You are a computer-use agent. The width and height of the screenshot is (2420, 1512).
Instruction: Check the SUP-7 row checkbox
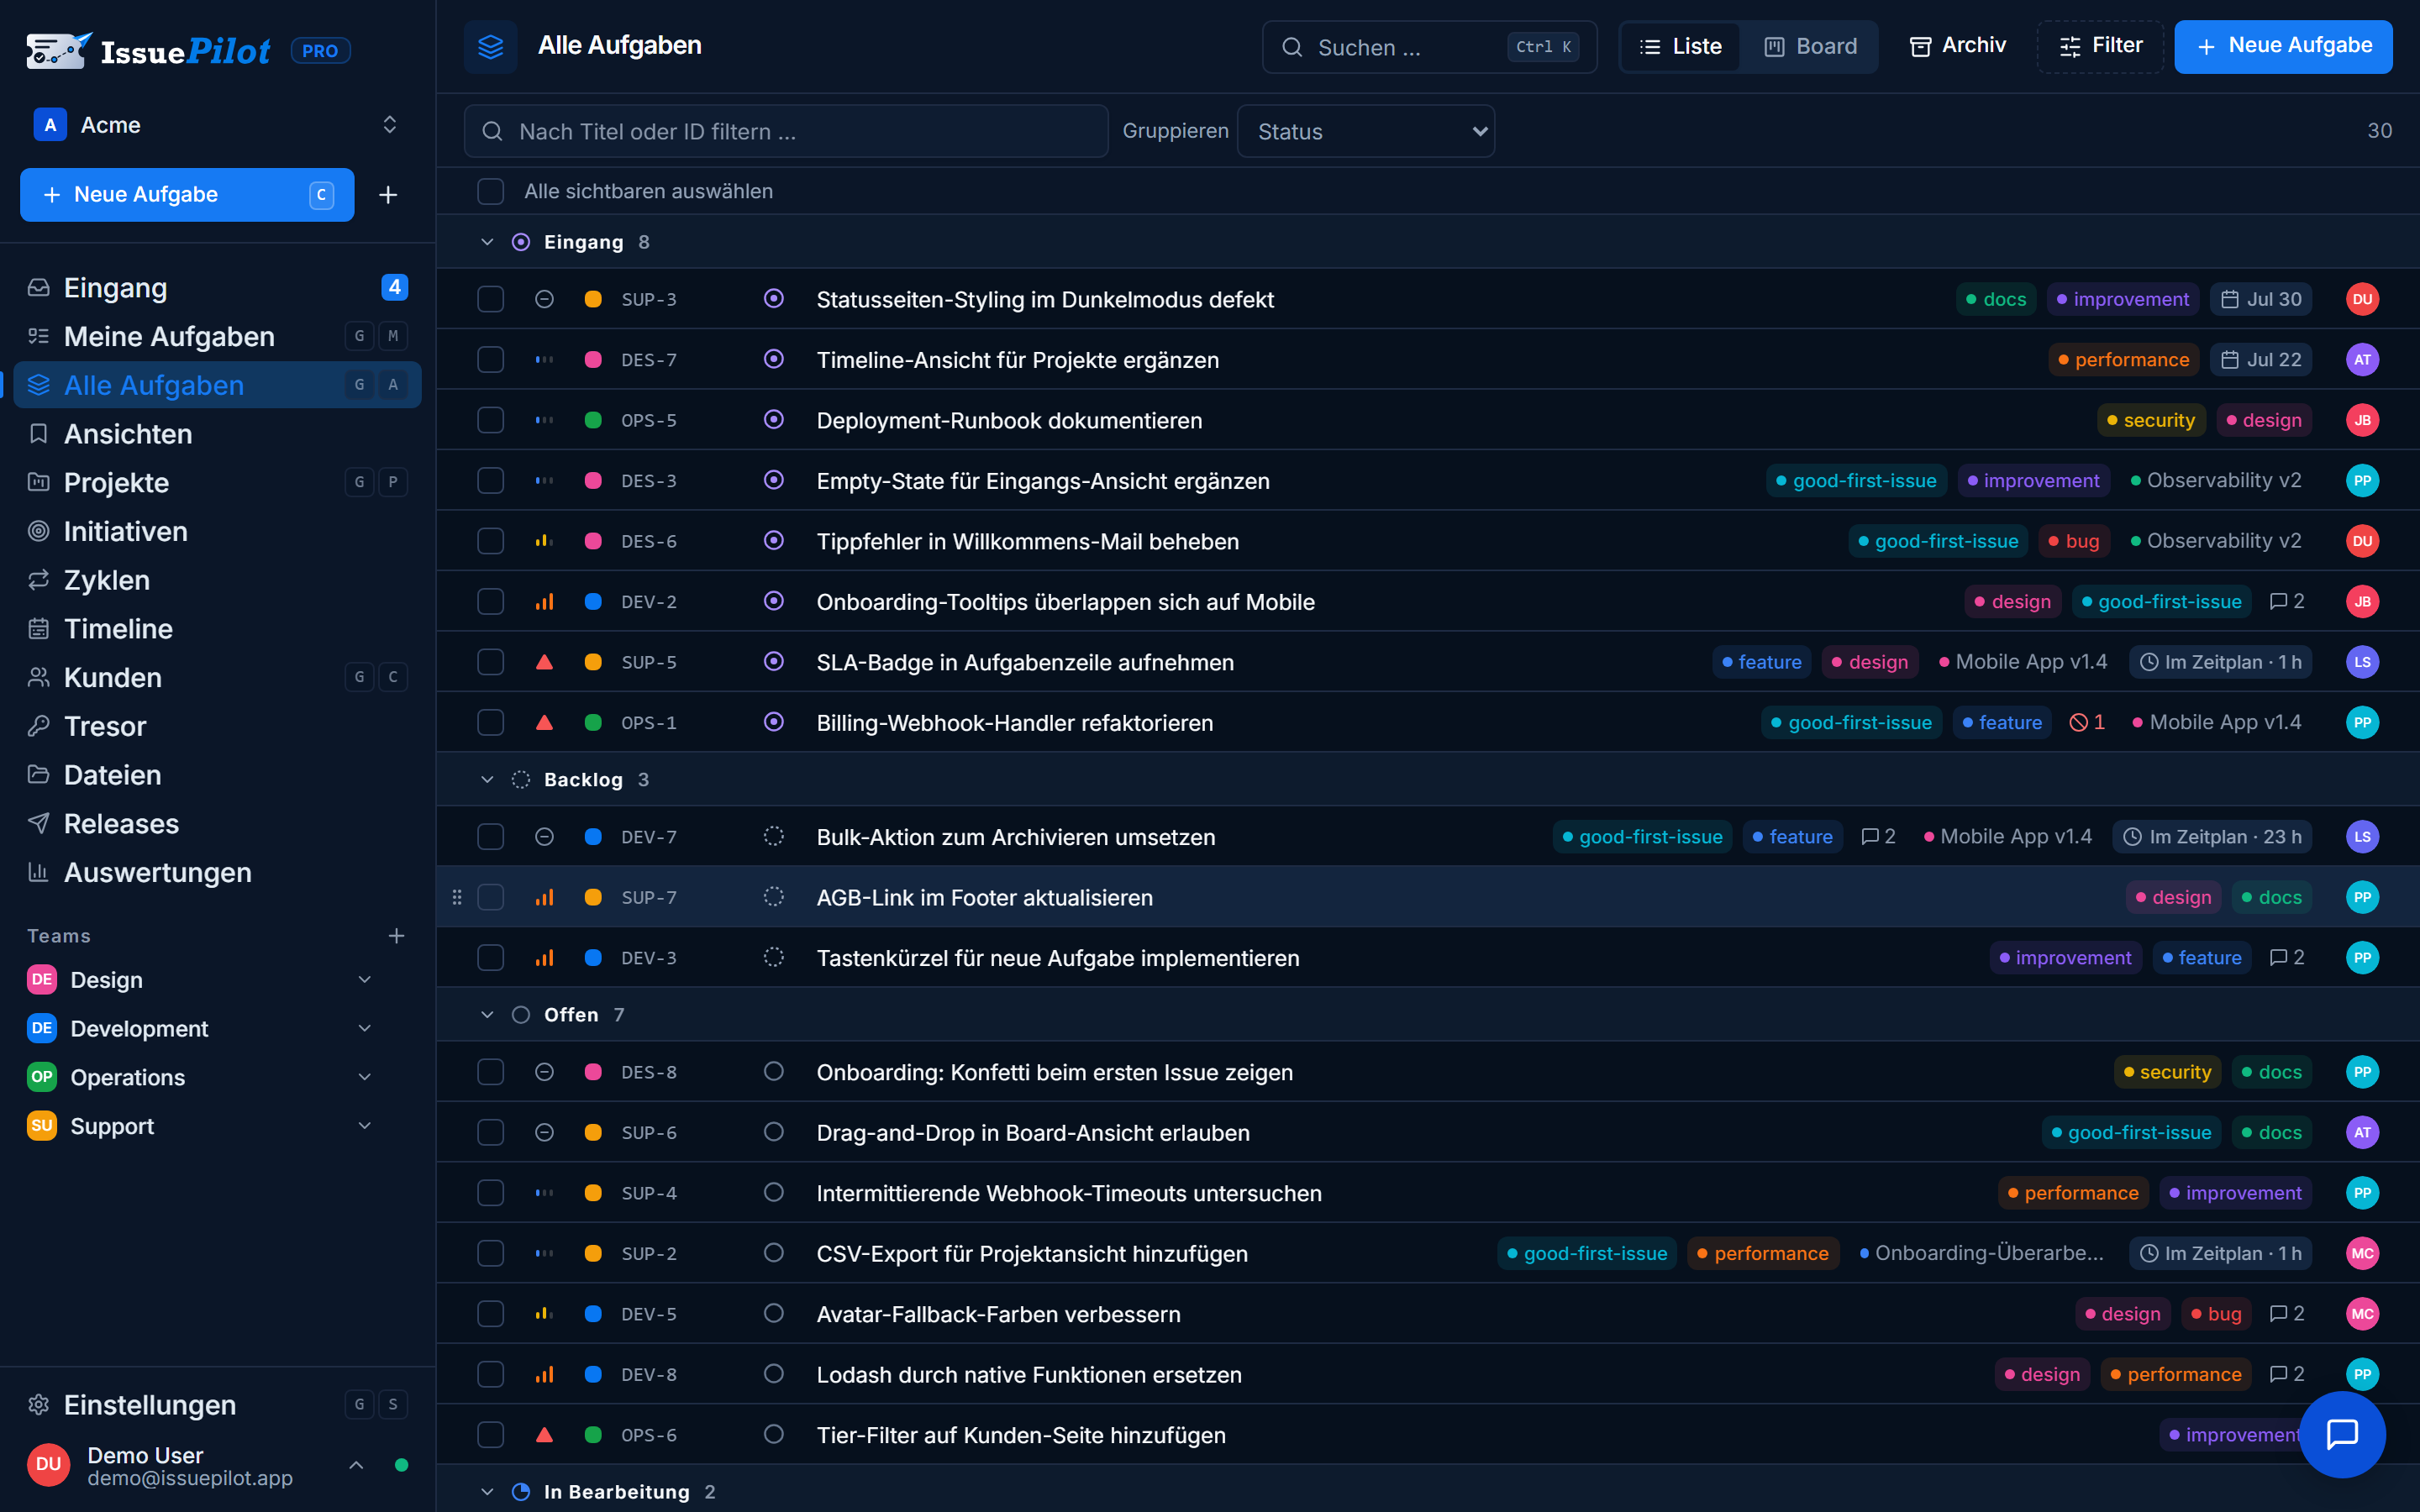point(490,897)
